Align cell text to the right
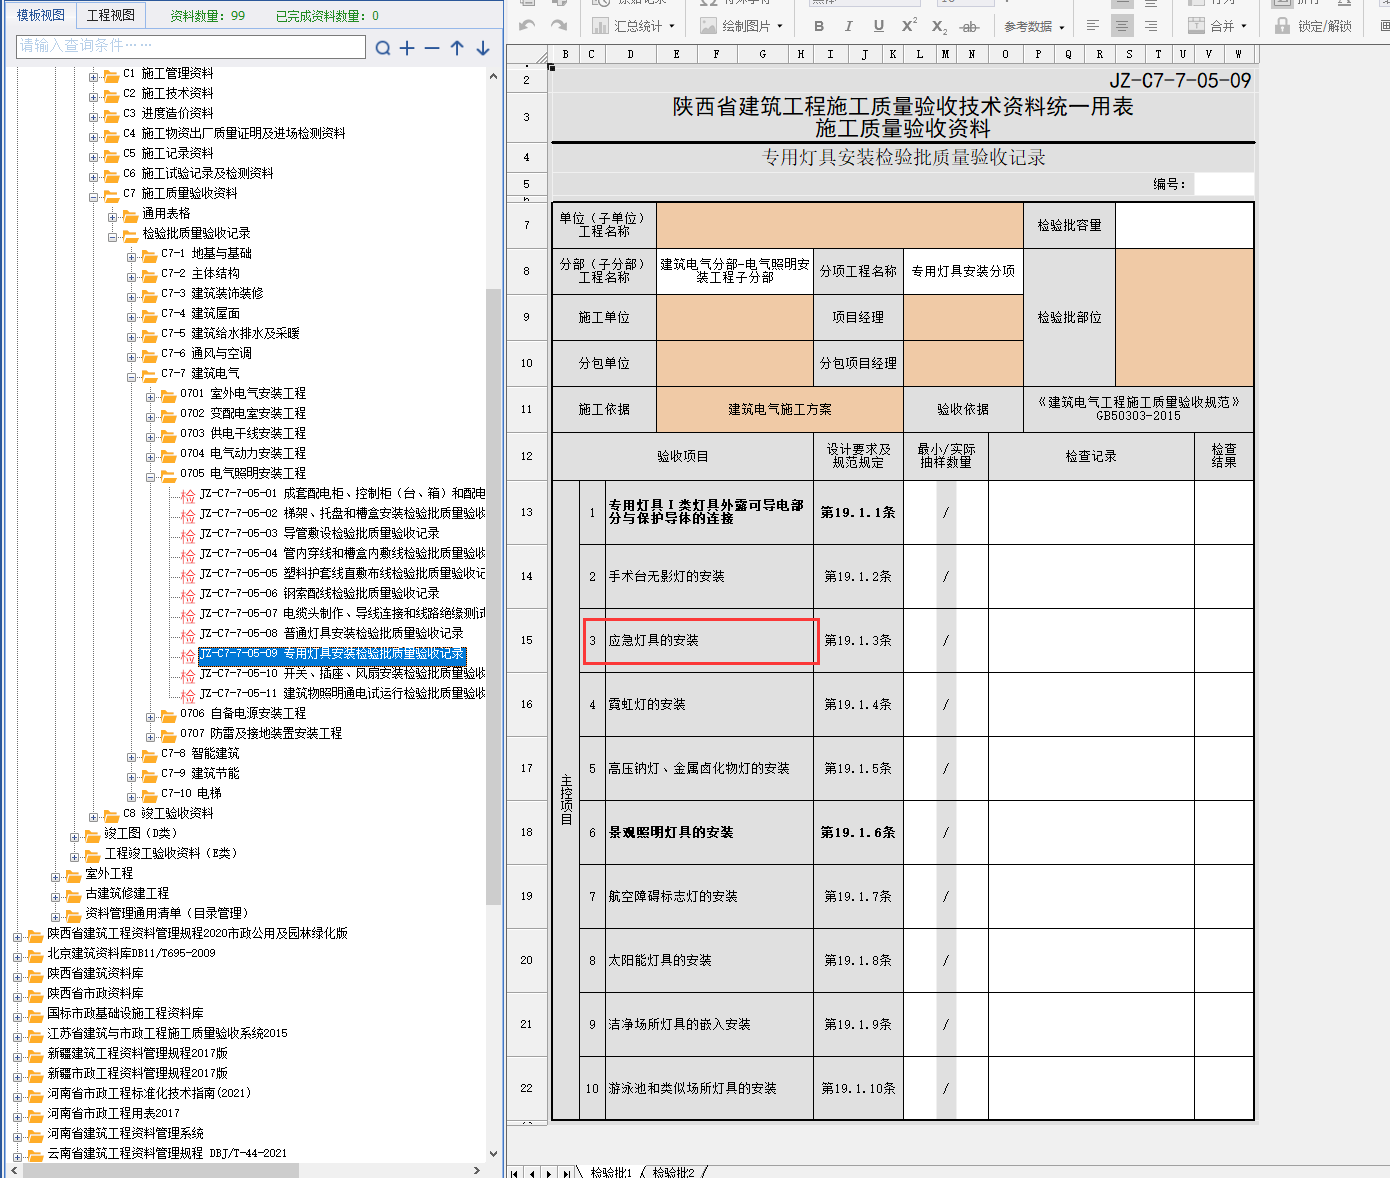The height and width of the screenshot is (1178, 1390). [x=1151, y=26]
